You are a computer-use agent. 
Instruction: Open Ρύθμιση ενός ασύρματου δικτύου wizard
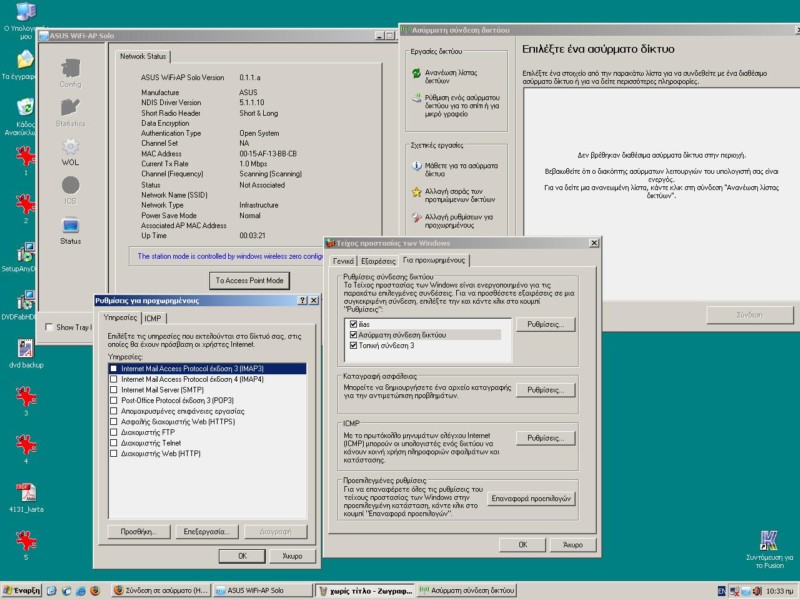(x=462, y=106)
